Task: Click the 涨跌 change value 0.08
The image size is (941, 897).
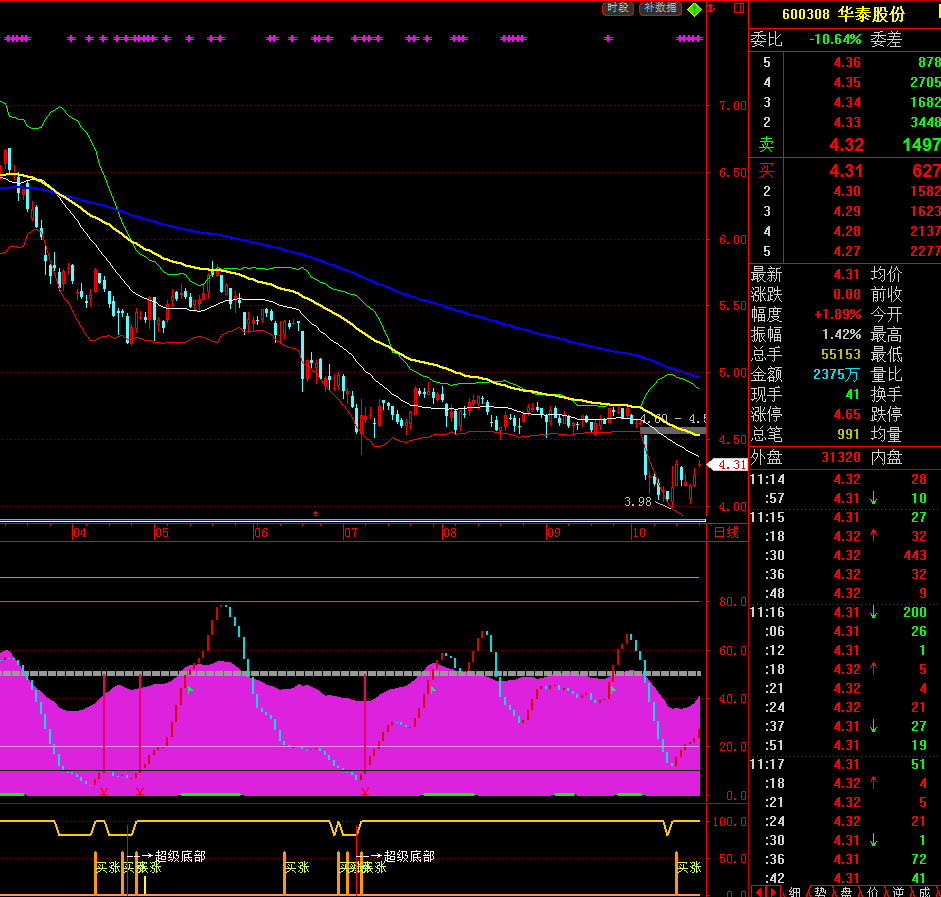Action: tap(847, 295)
